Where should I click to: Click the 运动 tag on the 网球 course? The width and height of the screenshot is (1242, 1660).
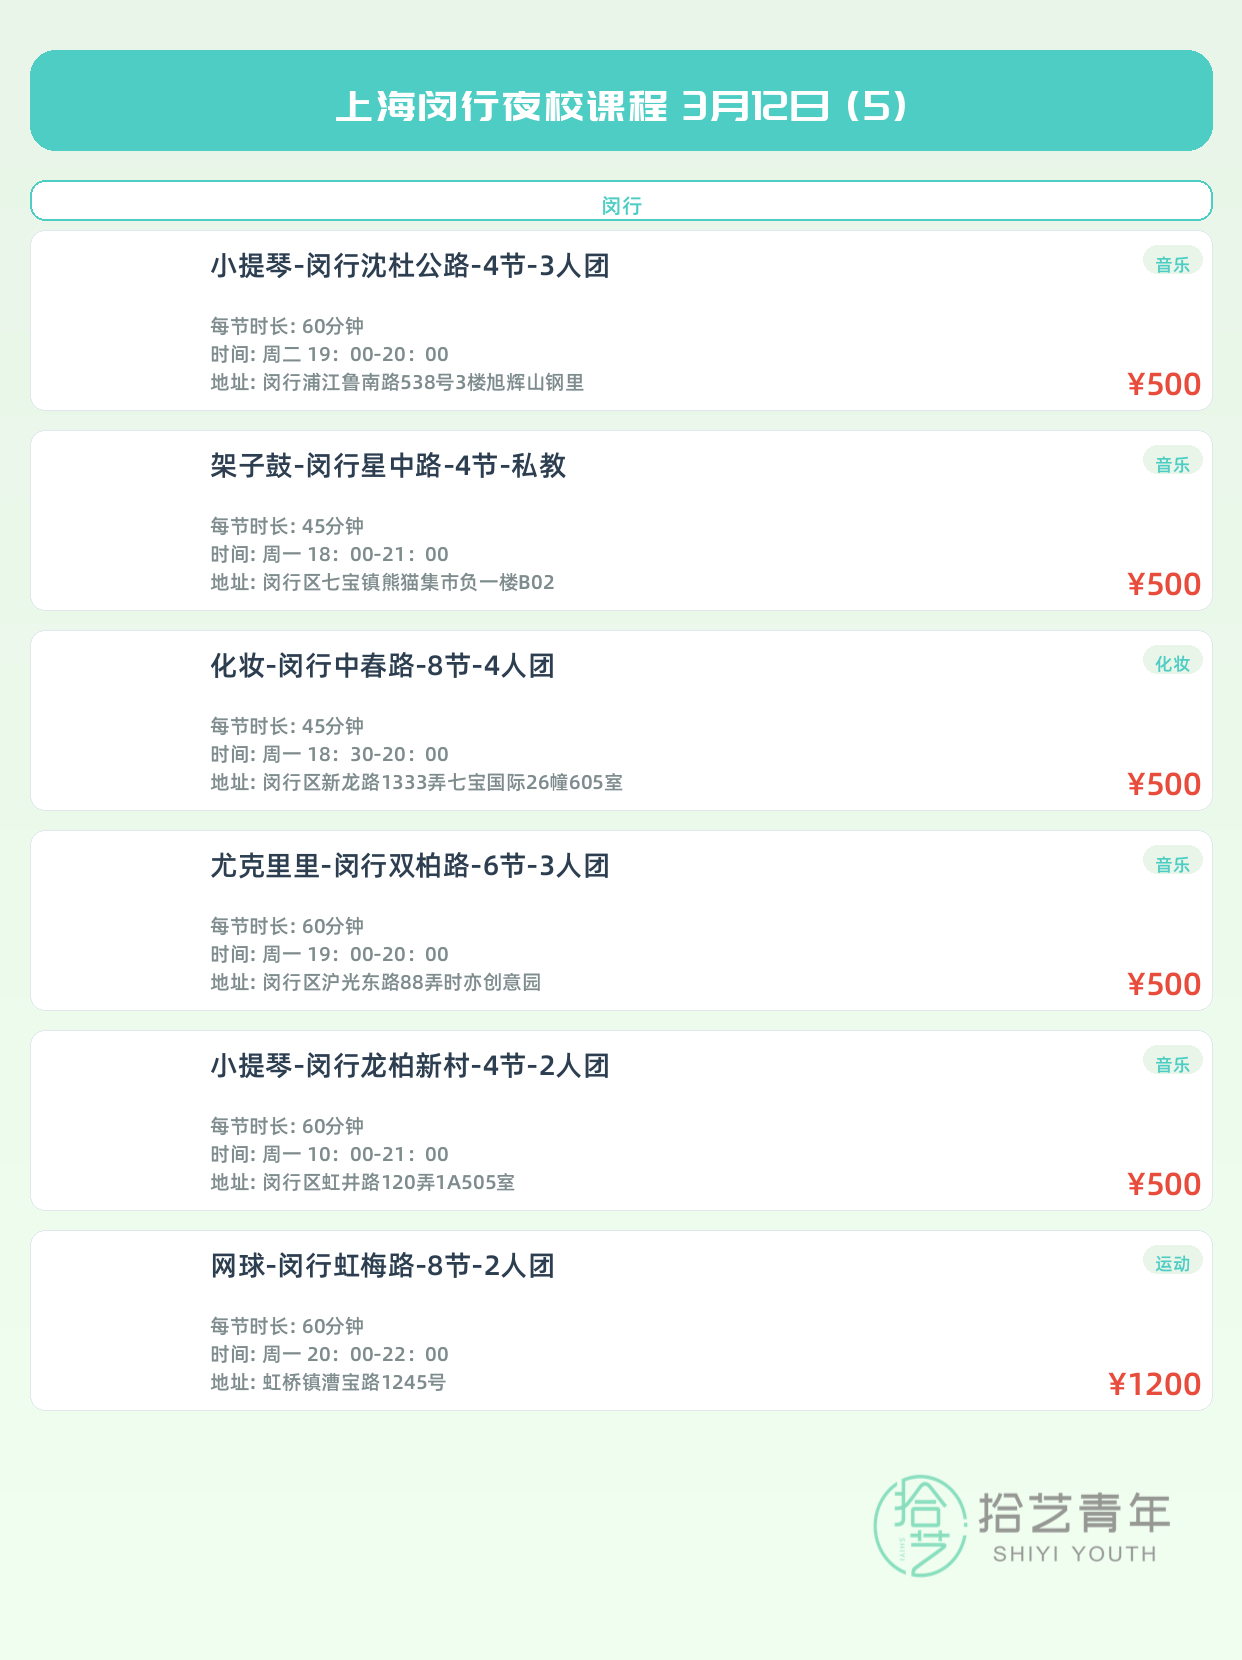(1172, 1262)
